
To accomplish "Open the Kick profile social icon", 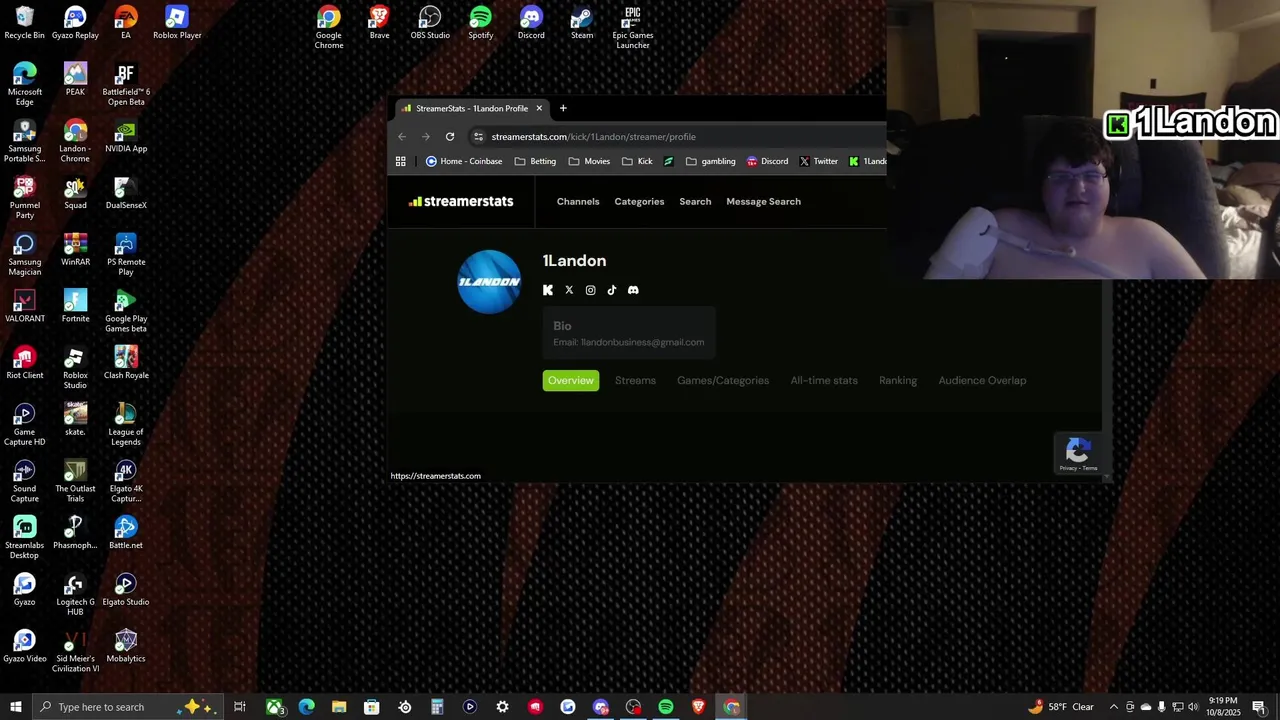I will (548, 290).
